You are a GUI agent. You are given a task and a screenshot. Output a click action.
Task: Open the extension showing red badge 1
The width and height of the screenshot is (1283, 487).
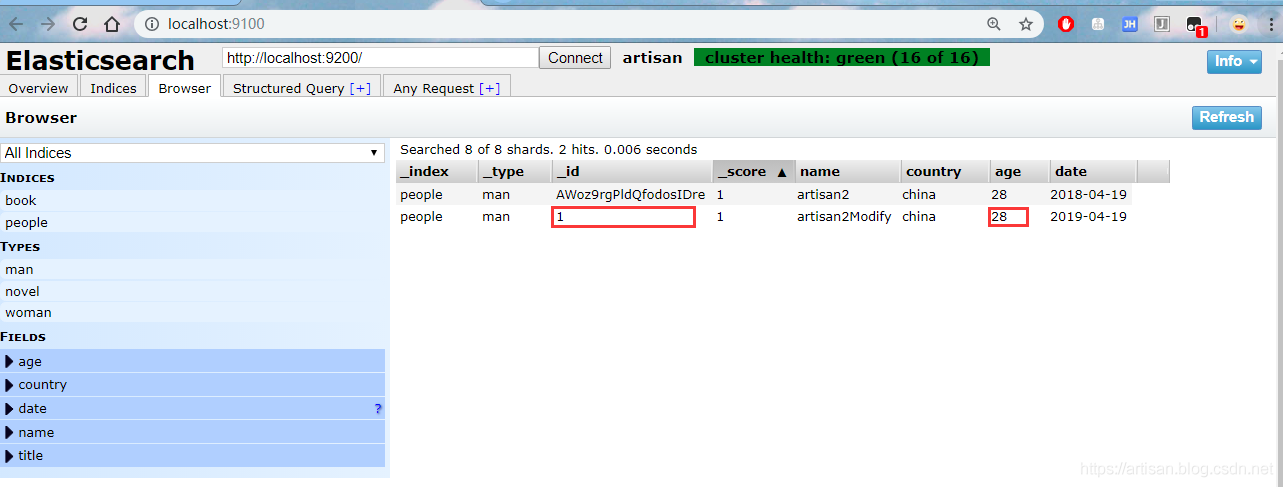coord(1195,24)
